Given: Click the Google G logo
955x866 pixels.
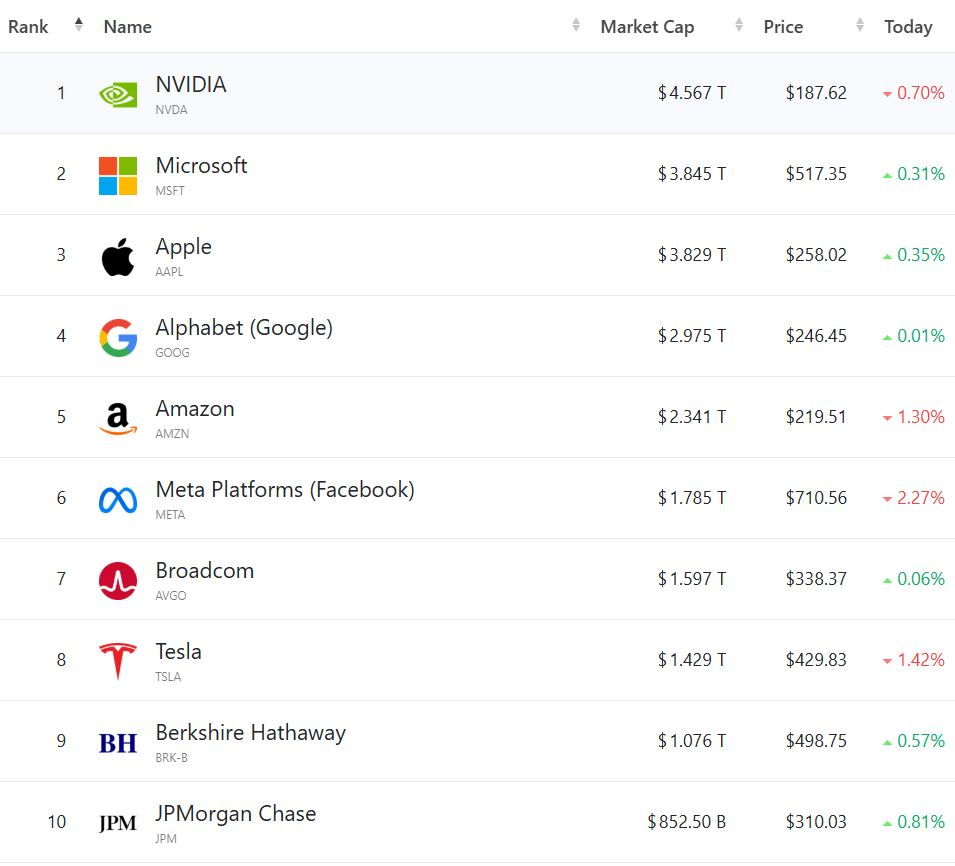Looking at the screenshot, I should (x=118, y=338).
